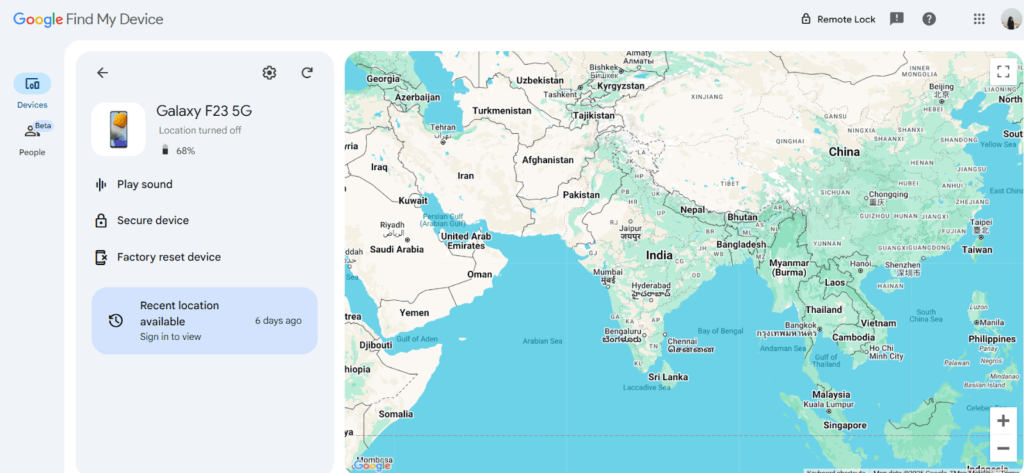Open the Google apps grid

(979, 19)
